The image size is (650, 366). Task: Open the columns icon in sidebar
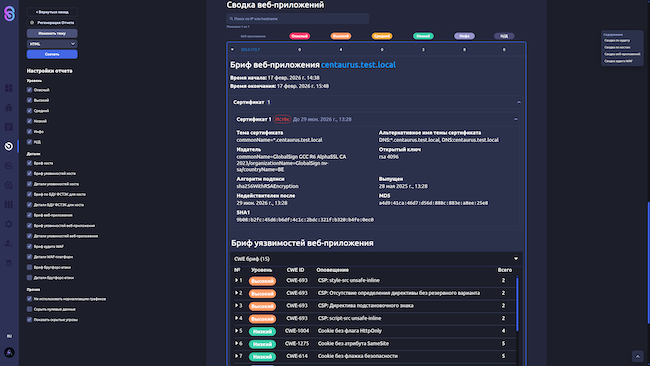pyautogui.click(x=9, y=205)
